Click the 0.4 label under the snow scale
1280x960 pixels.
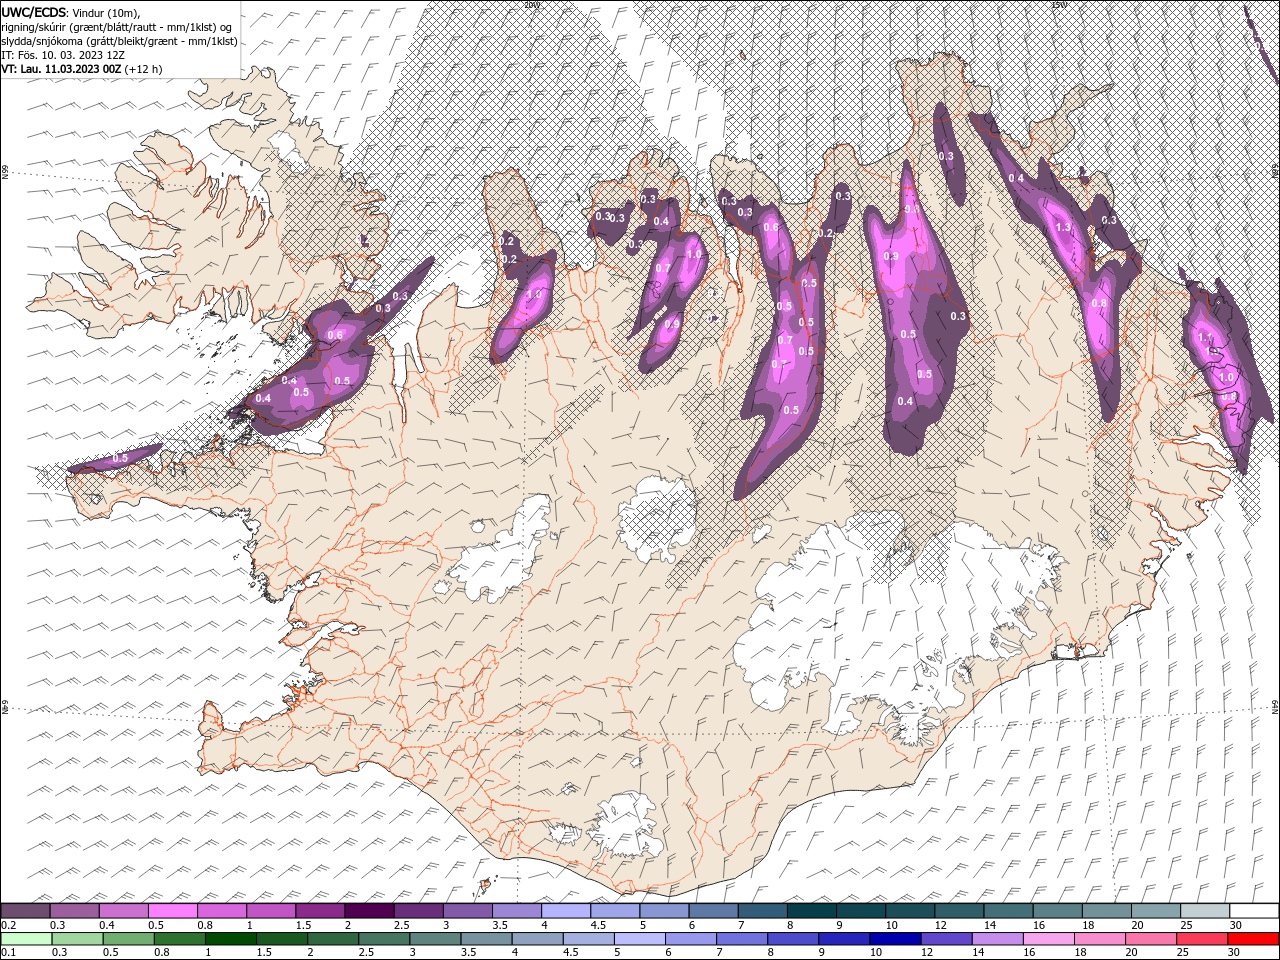click(x=107, y=925)
